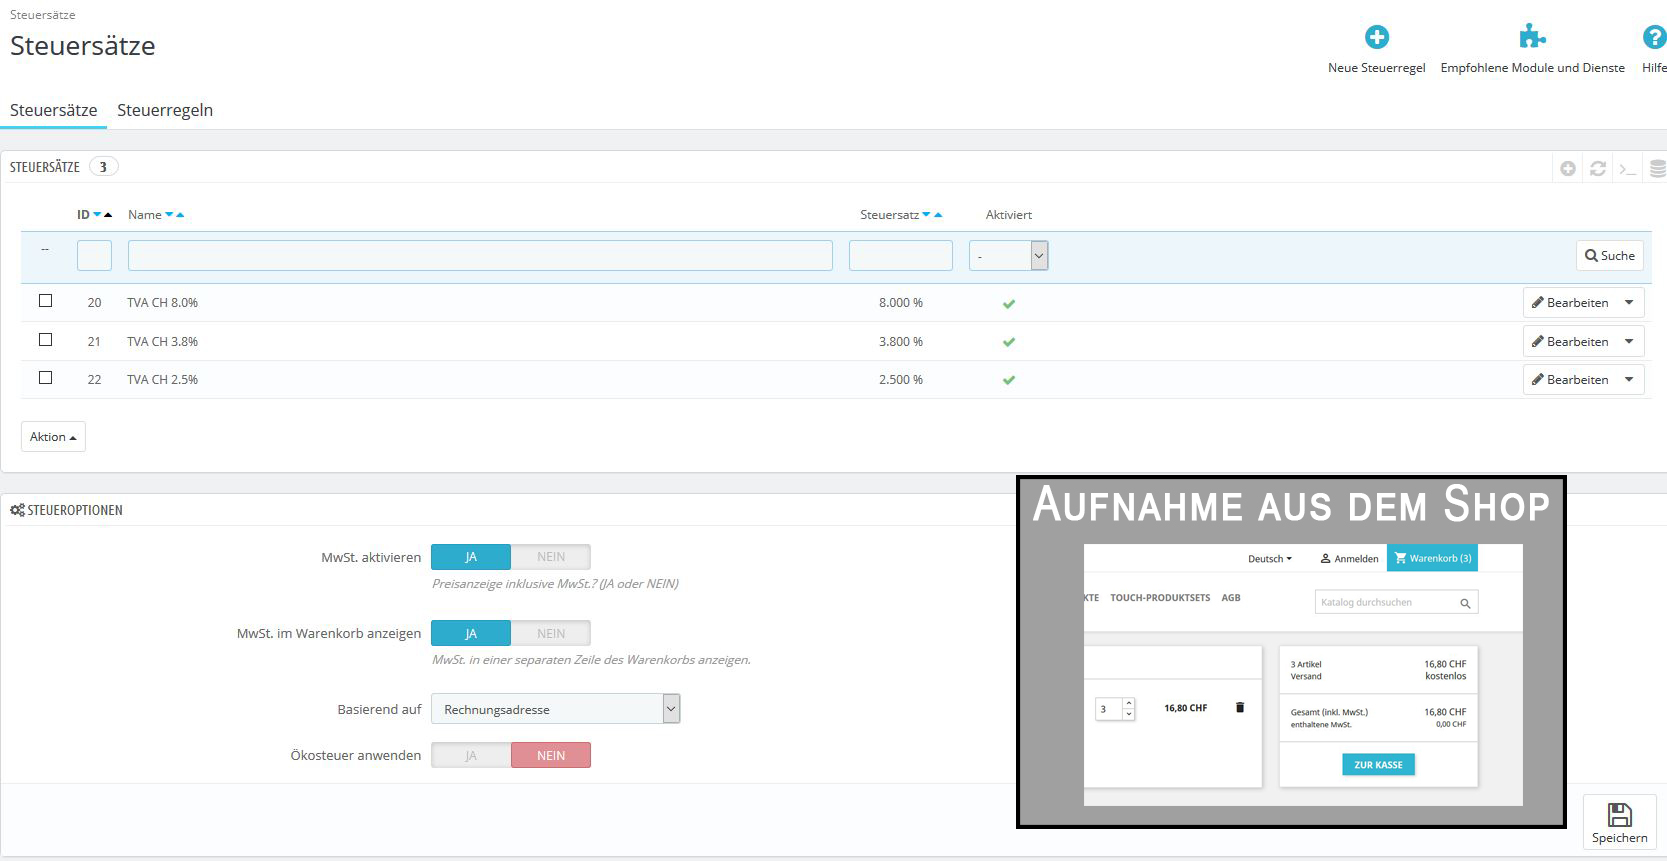
Task: Open Empfohlene Module und Dienste puzzle icon
Action: pyautogui.click(x=1532, y=37)
